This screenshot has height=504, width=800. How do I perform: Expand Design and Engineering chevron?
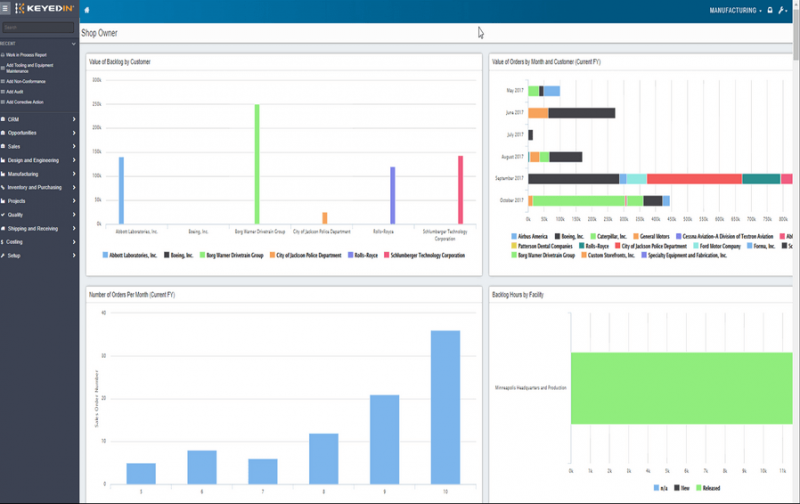tap(74, 160)
